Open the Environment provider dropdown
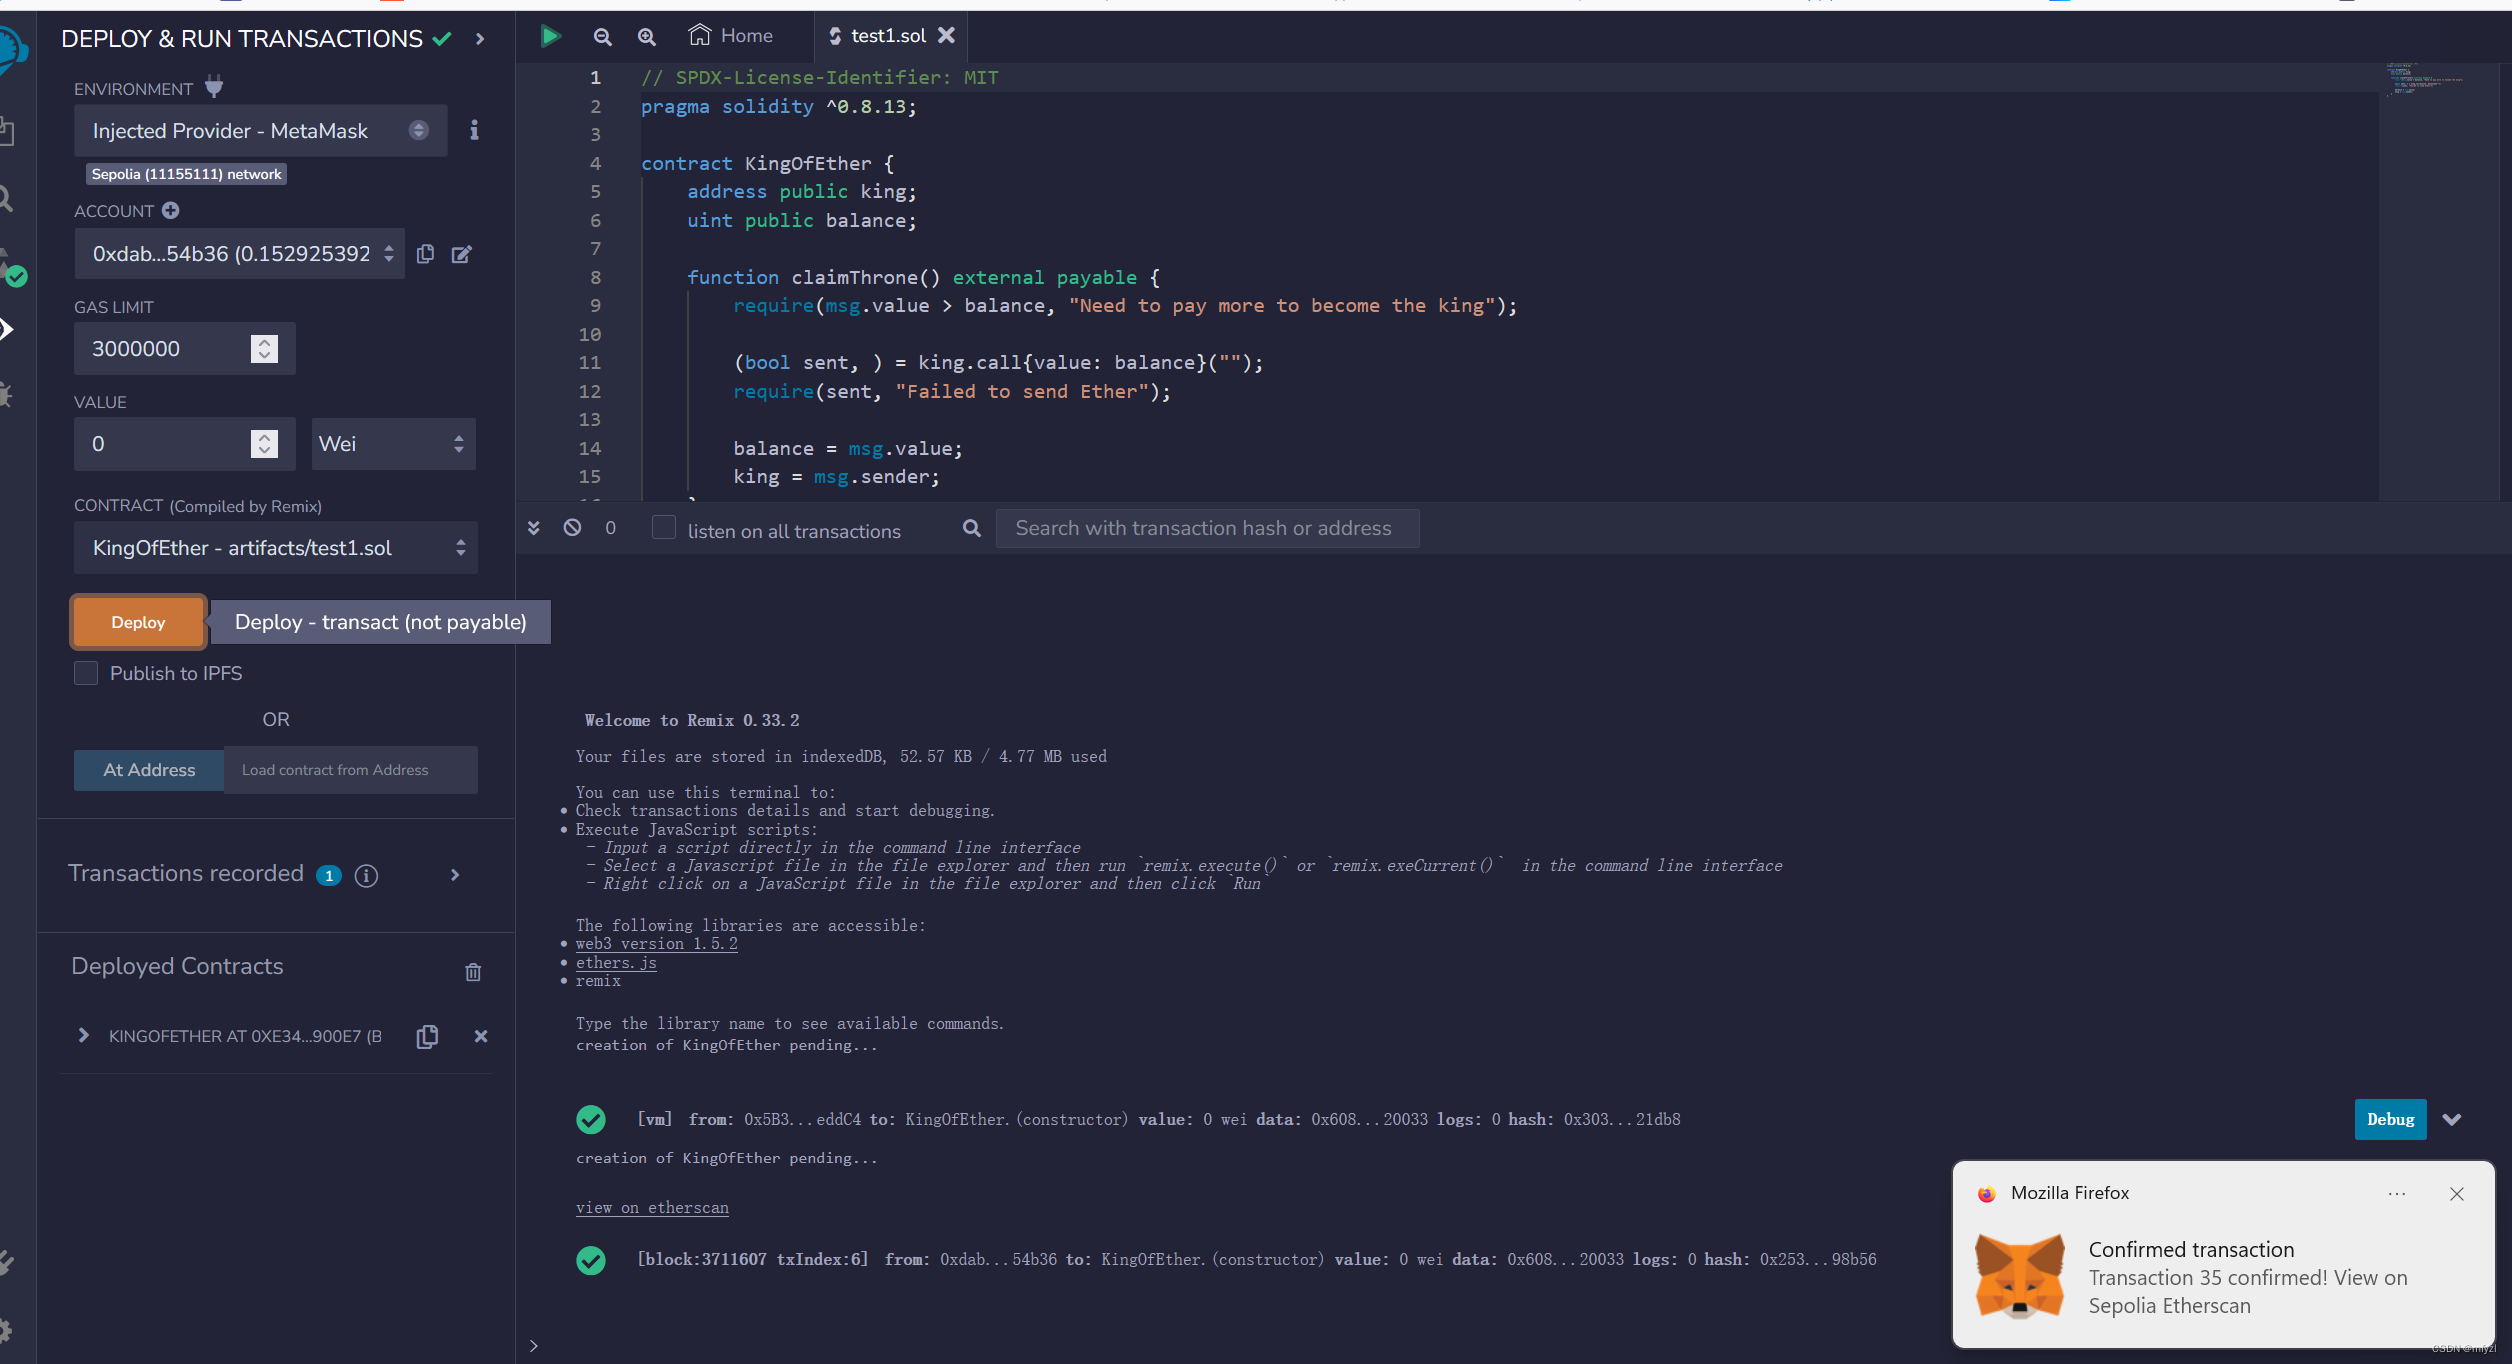 (x=260, y=131)
